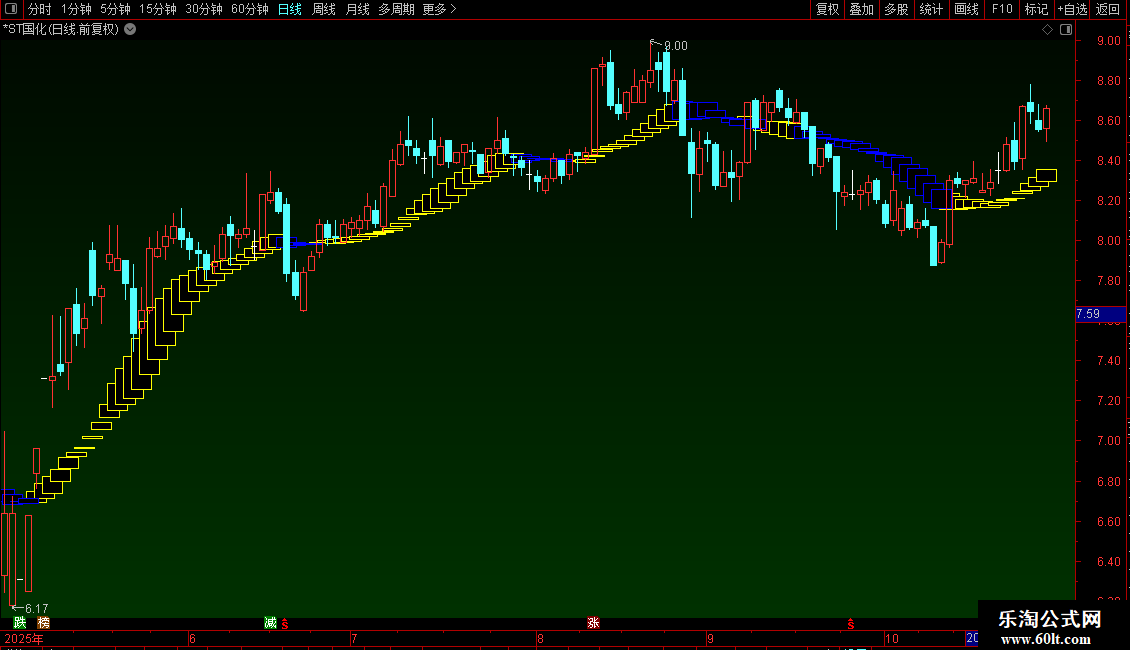Open the dropdown arrow next to *ST国化 title
Image resolution: width=1130 pixels, height=650 pixels.
130,30
